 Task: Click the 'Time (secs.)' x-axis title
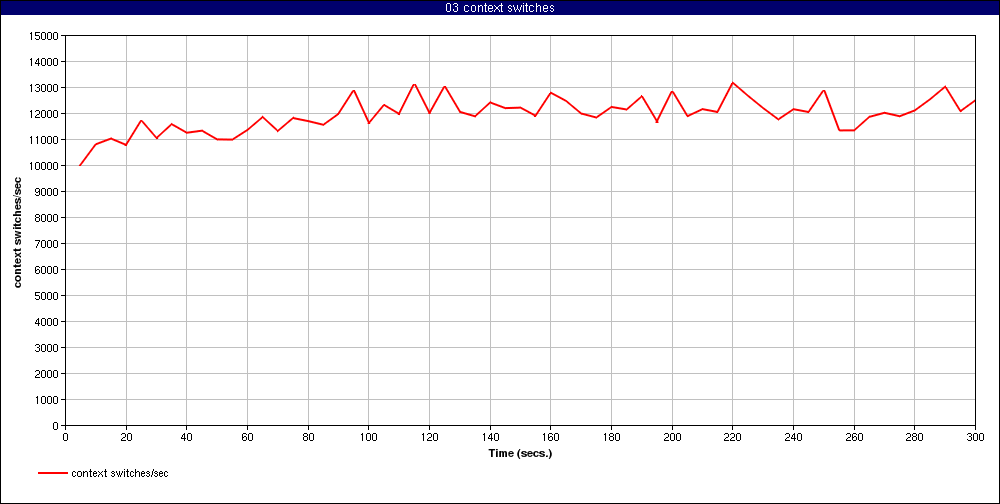point(520,454)
